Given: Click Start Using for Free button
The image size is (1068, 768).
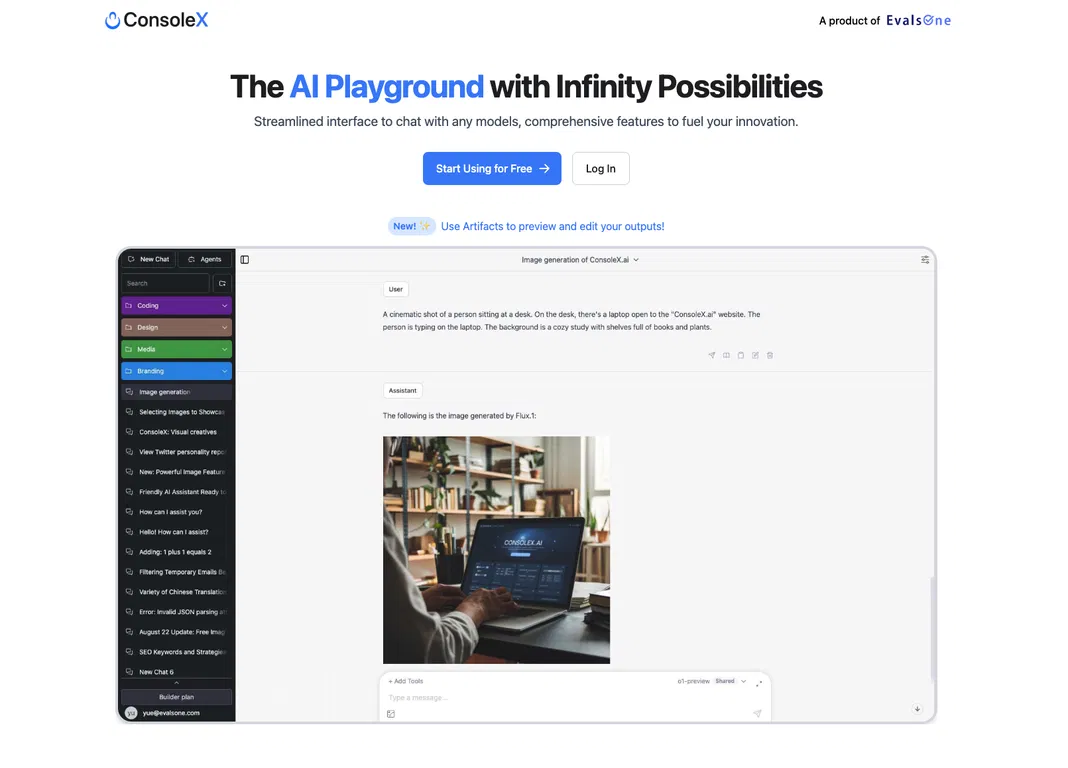Looking at the screenshot, I should click(x=492, y=168).
